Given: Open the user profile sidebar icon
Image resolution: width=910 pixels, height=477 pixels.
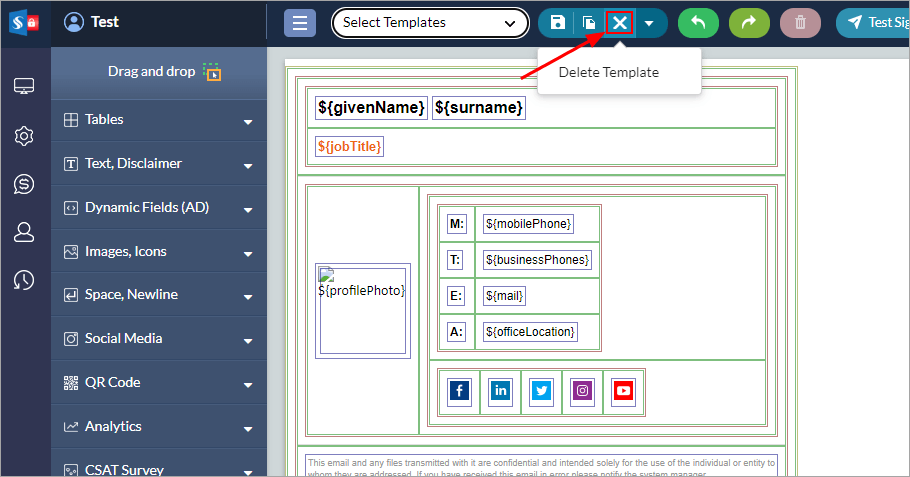Looking at the screenshot, I should [x=25, y=232].
